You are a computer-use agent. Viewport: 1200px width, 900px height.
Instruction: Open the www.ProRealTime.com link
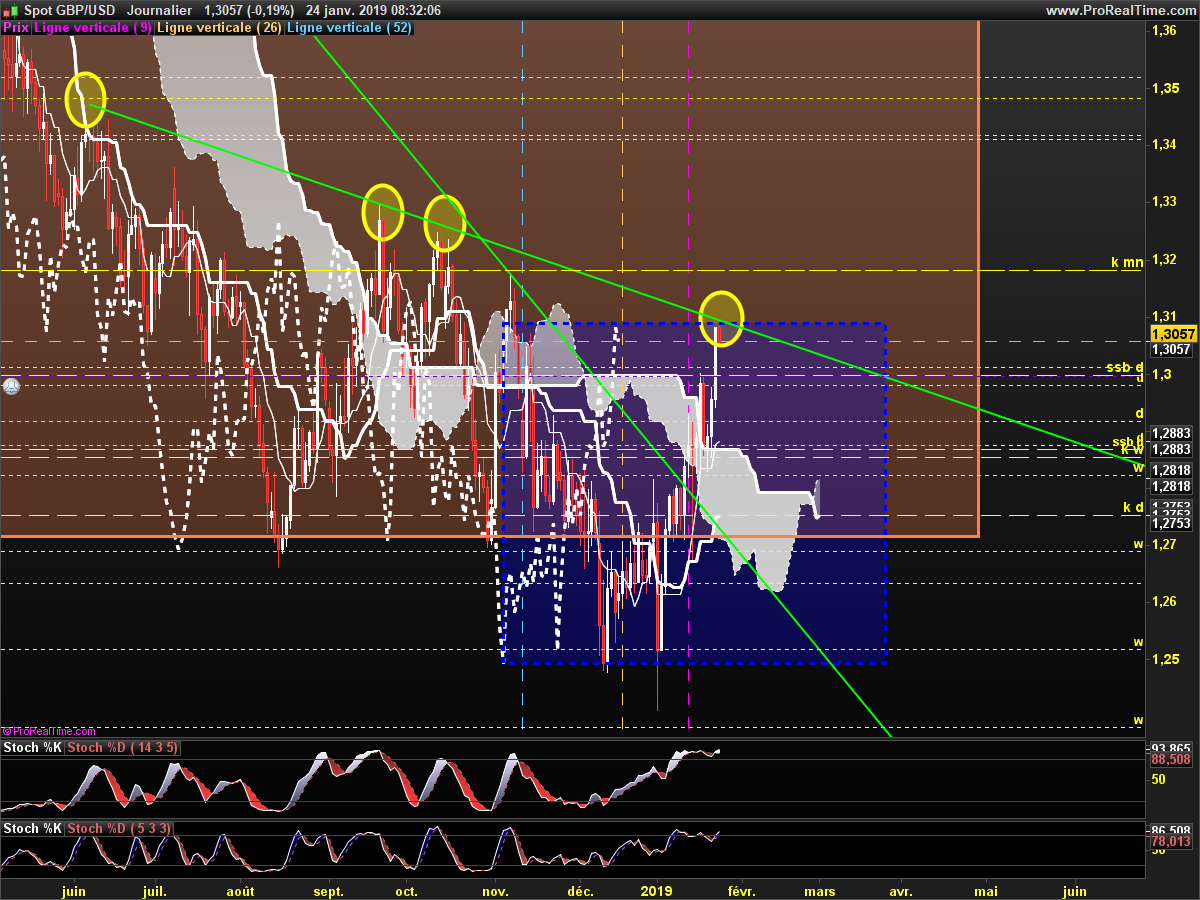click(x=1120, y=10)
